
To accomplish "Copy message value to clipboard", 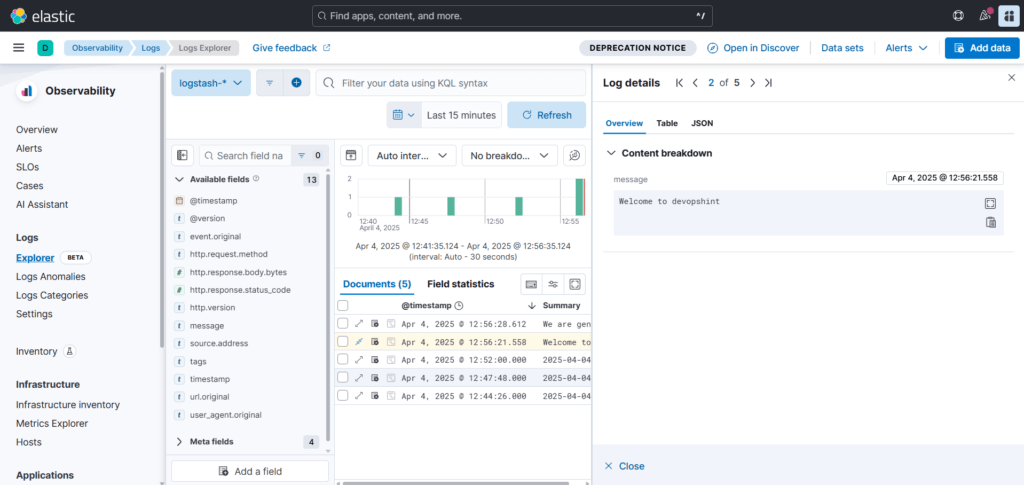I will pos(990,223).
